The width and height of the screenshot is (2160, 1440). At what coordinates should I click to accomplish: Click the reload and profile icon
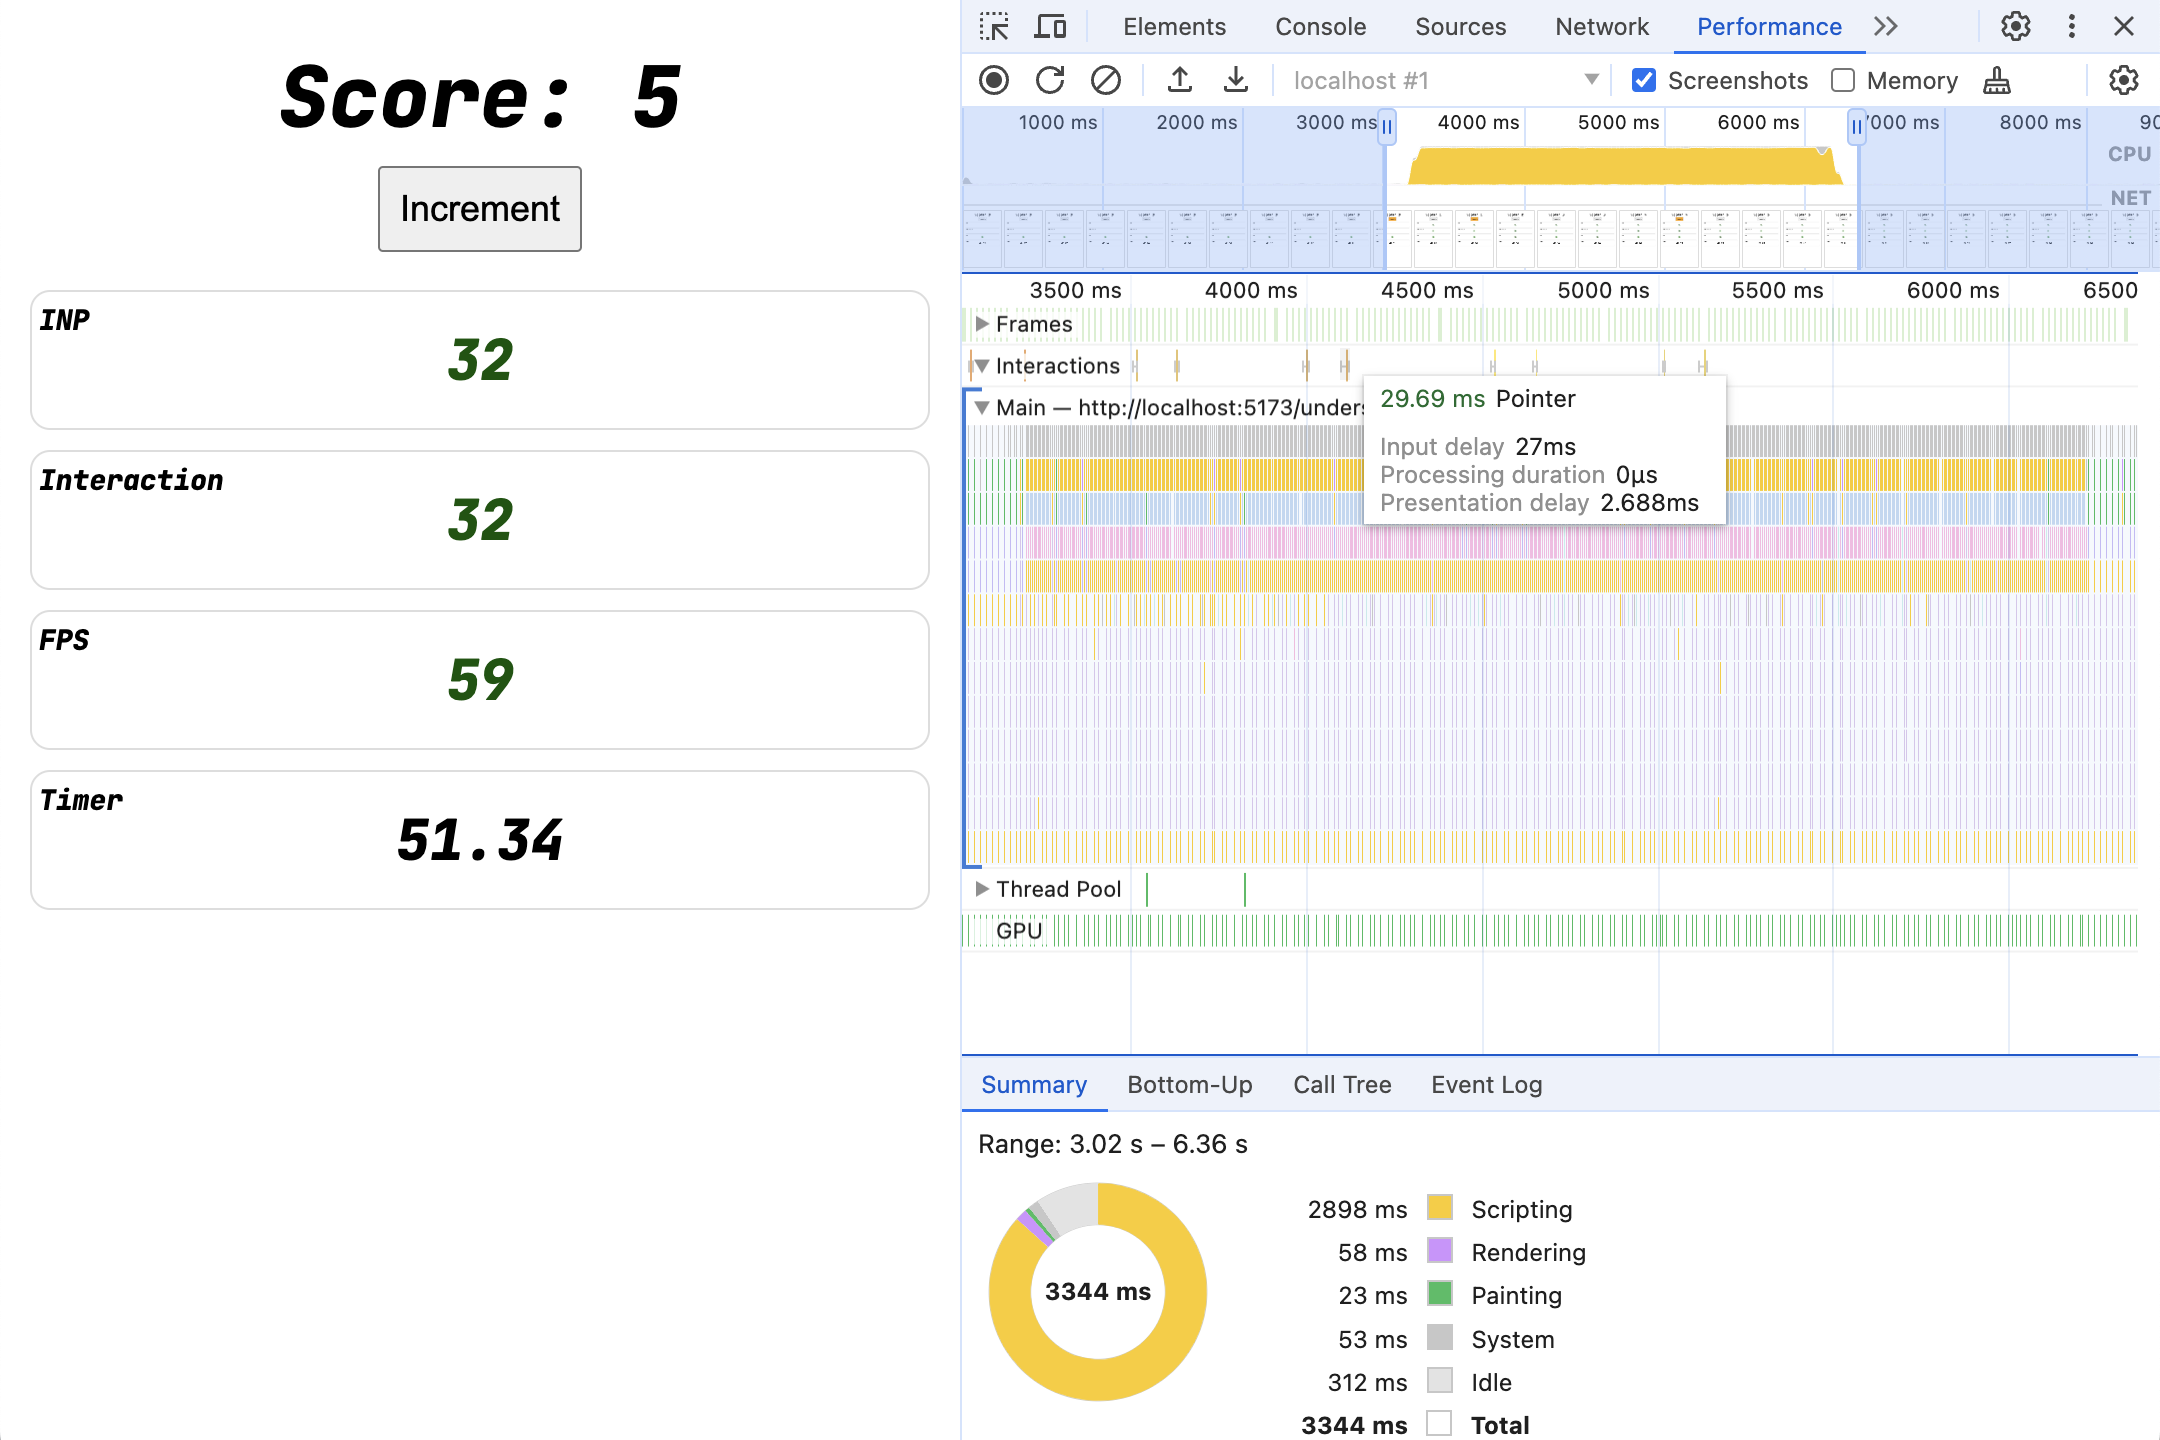(1048, 80)
